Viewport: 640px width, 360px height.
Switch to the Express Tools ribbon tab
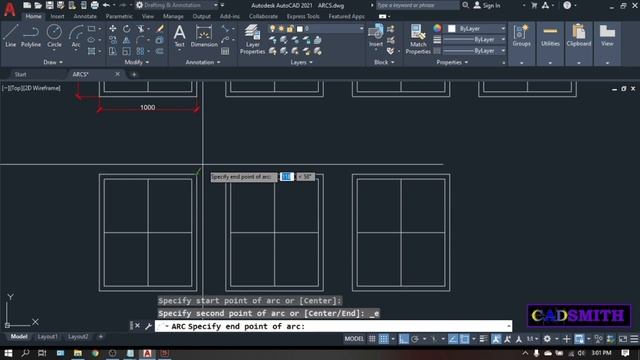(x=303, y=16)
